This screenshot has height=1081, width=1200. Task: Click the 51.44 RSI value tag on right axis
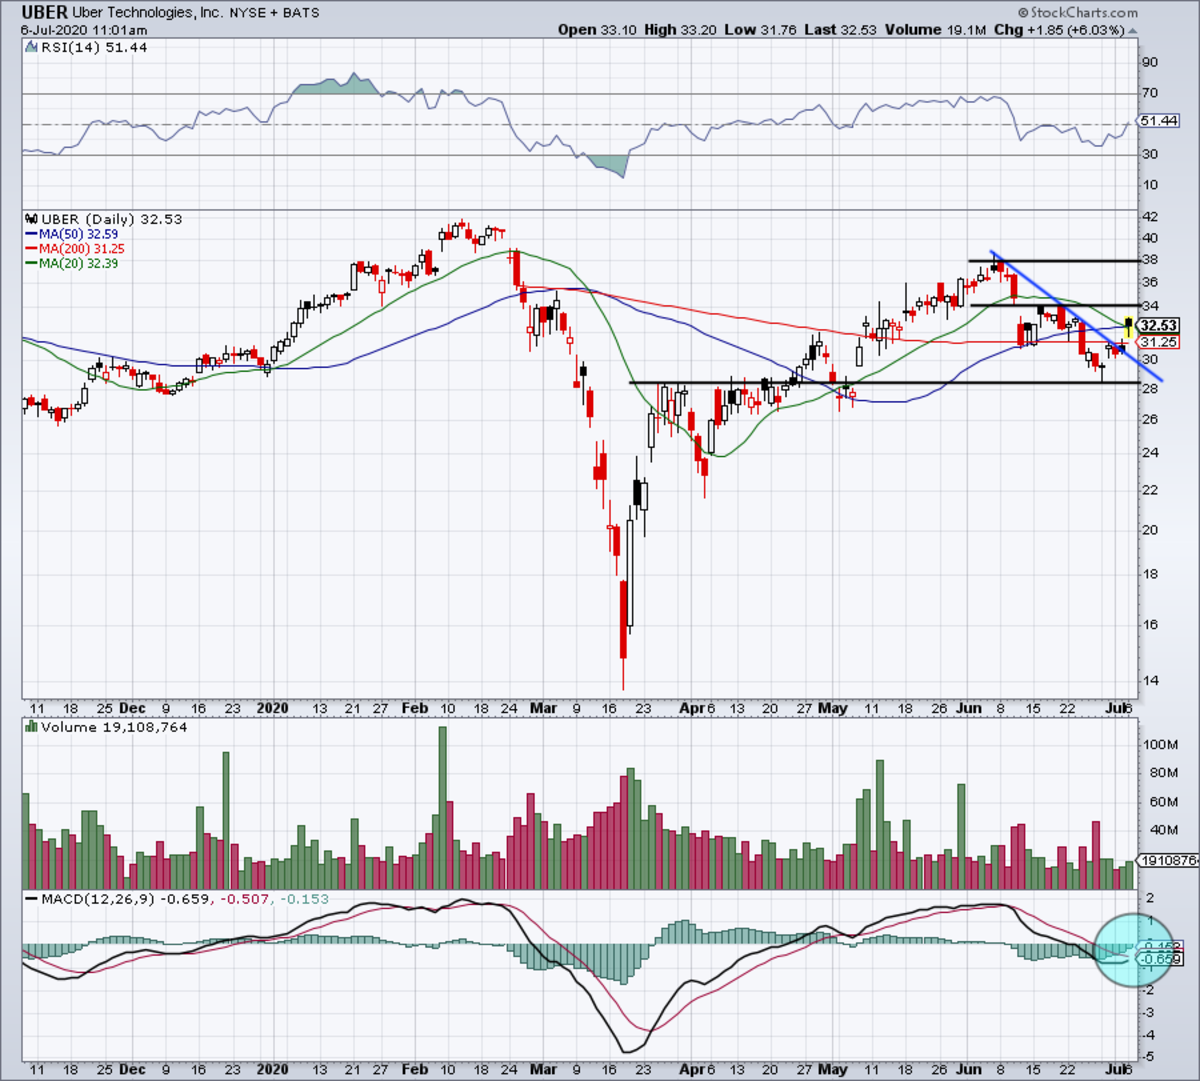click(1159, 121)
